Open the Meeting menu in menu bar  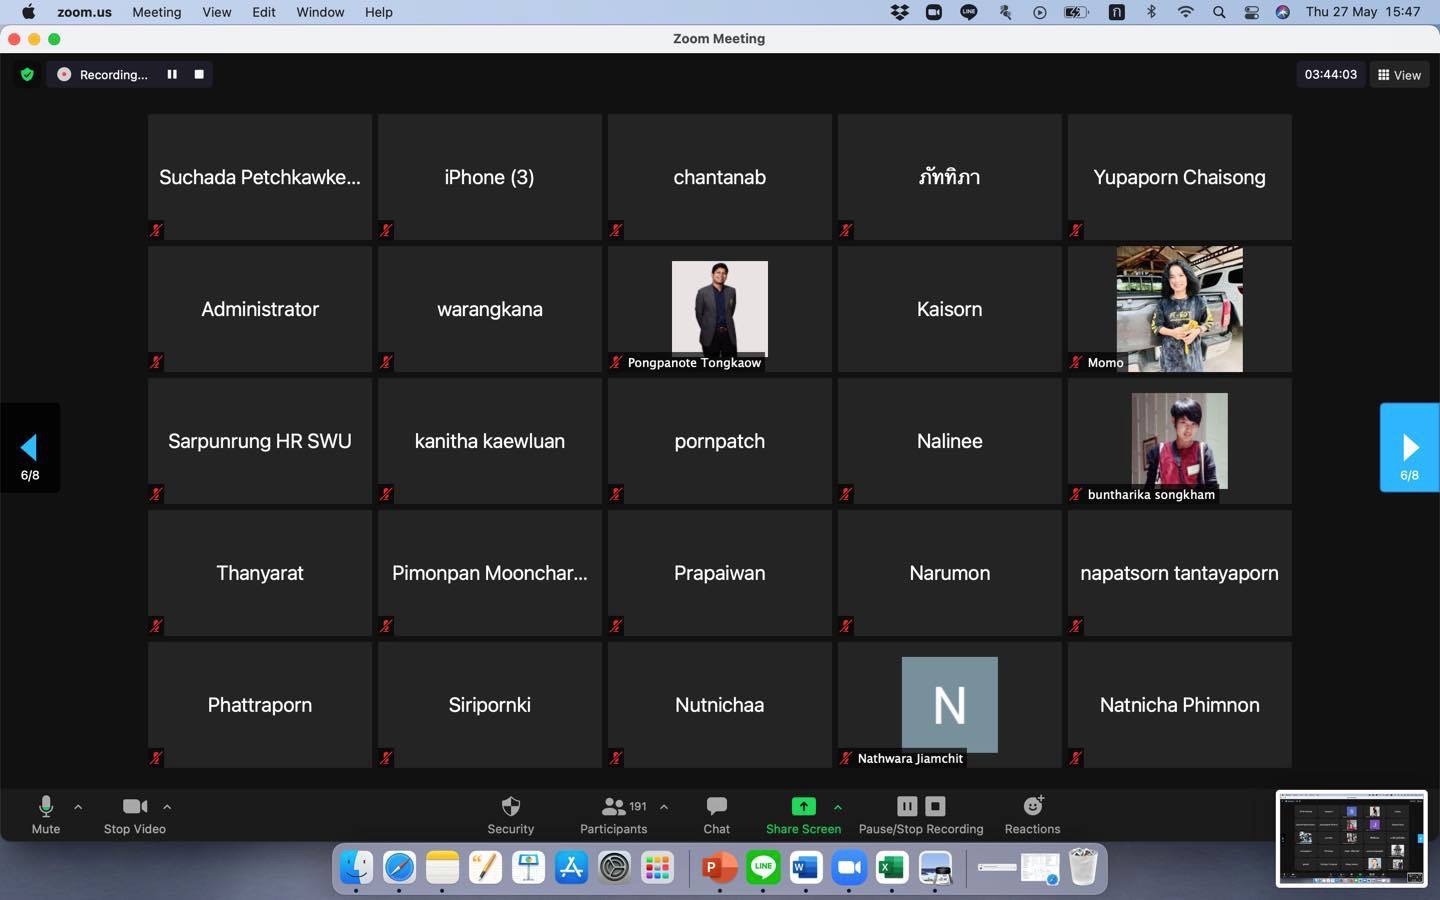click(156, 12)
